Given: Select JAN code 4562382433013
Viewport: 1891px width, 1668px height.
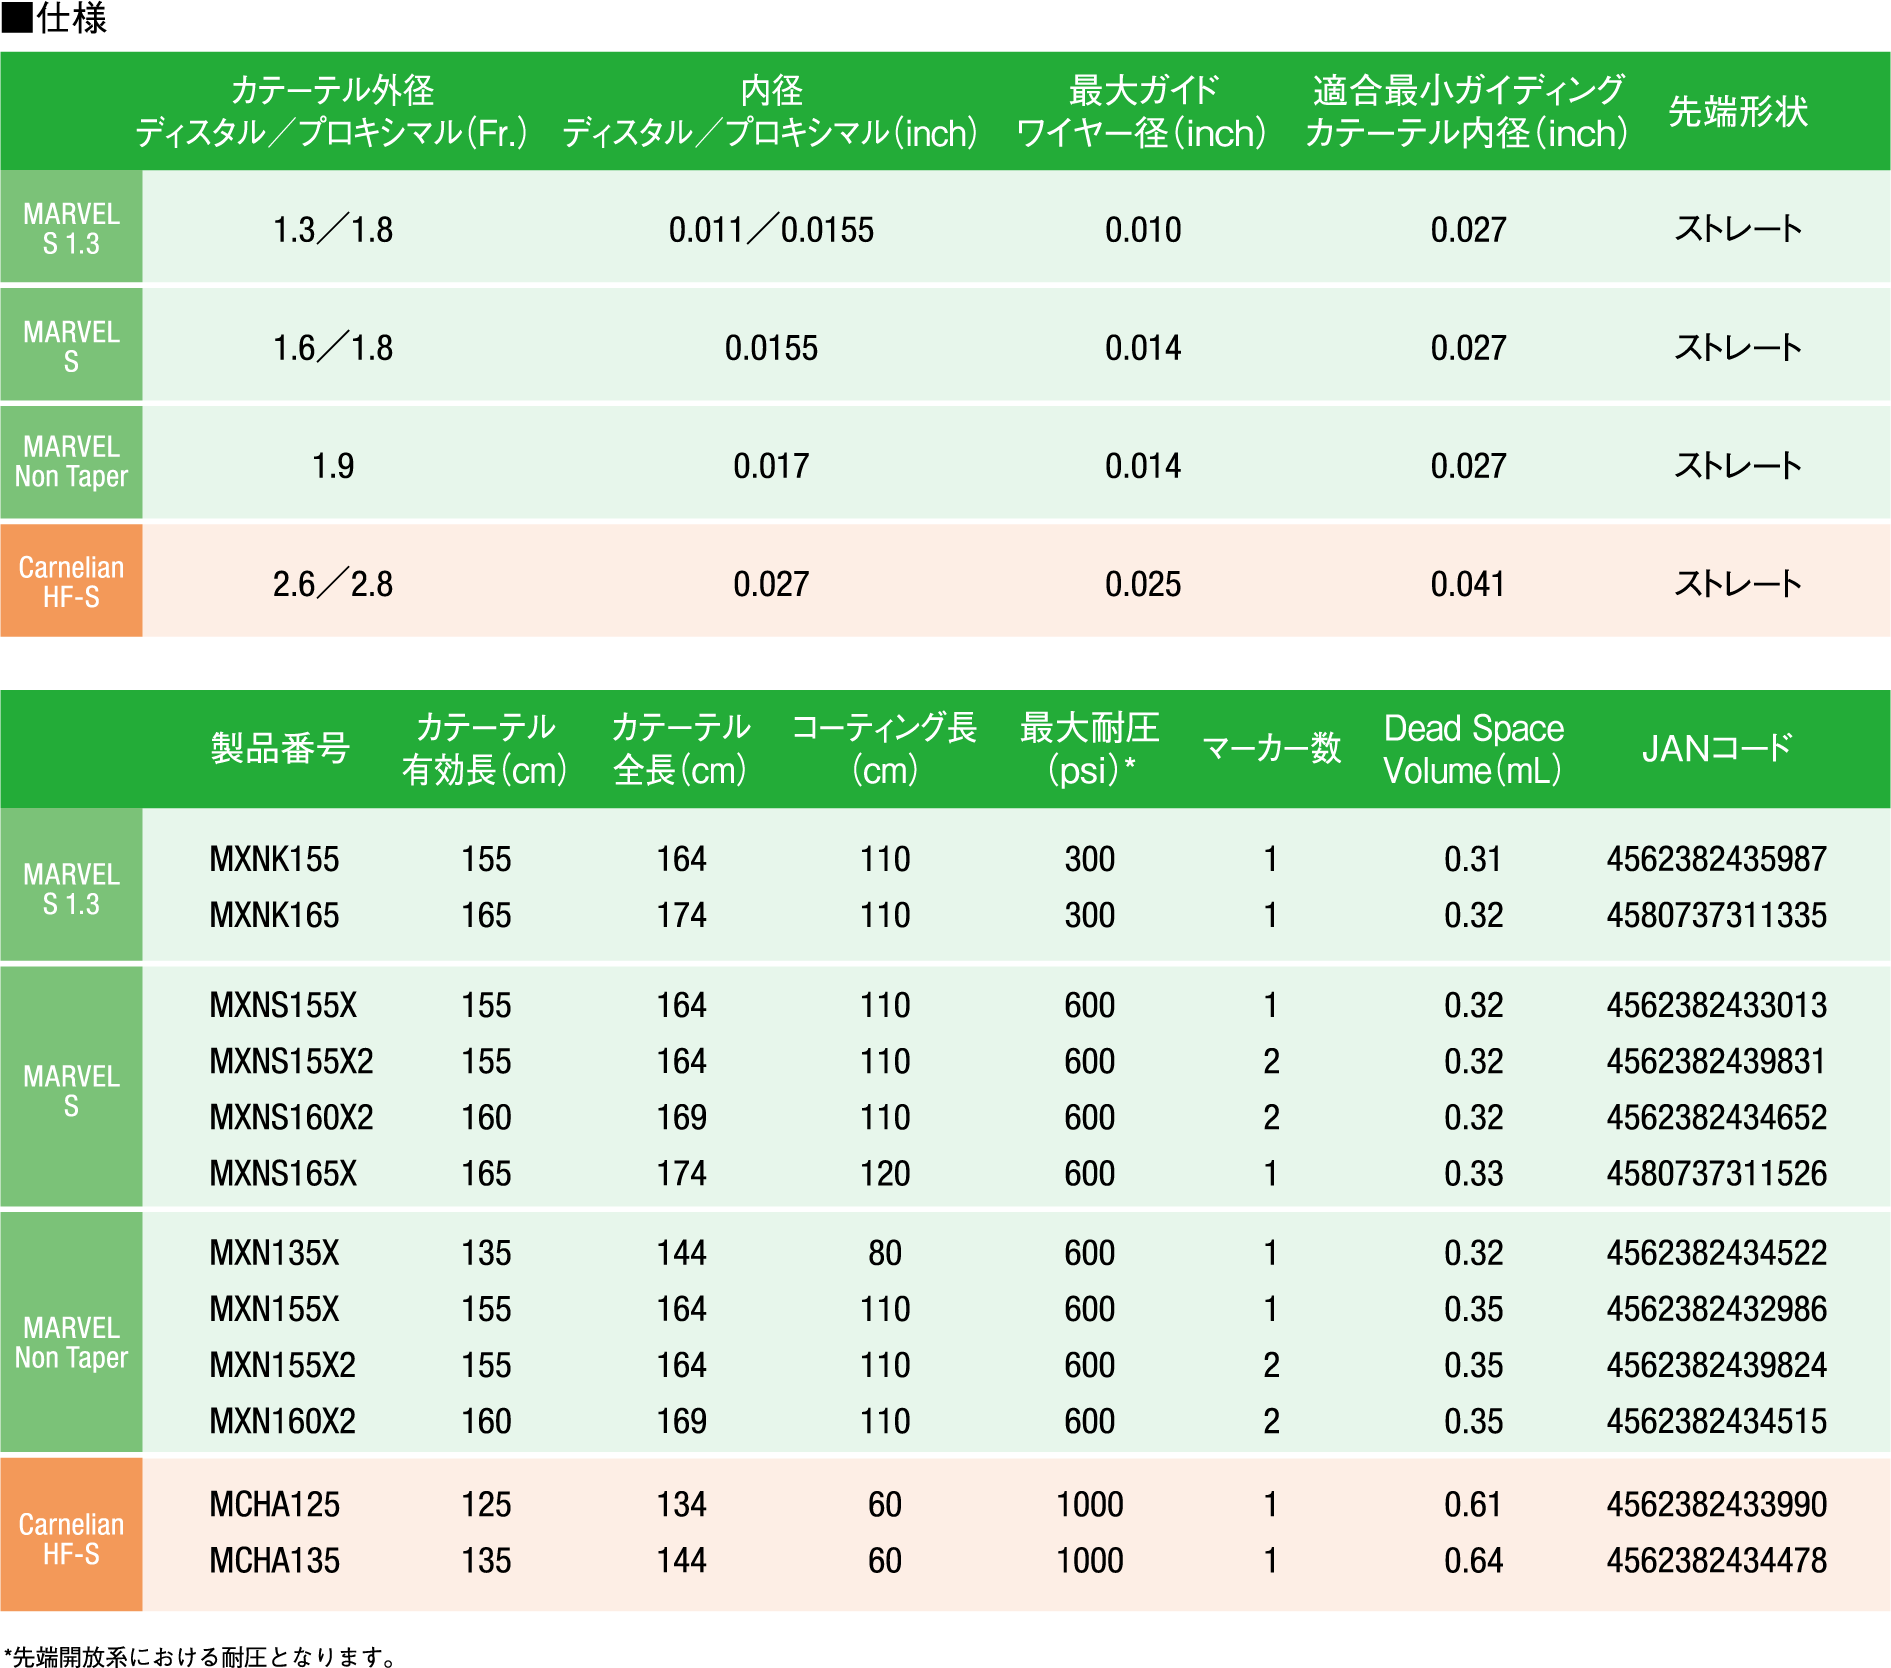Looking at the screenshot, I should 1716,1005.
